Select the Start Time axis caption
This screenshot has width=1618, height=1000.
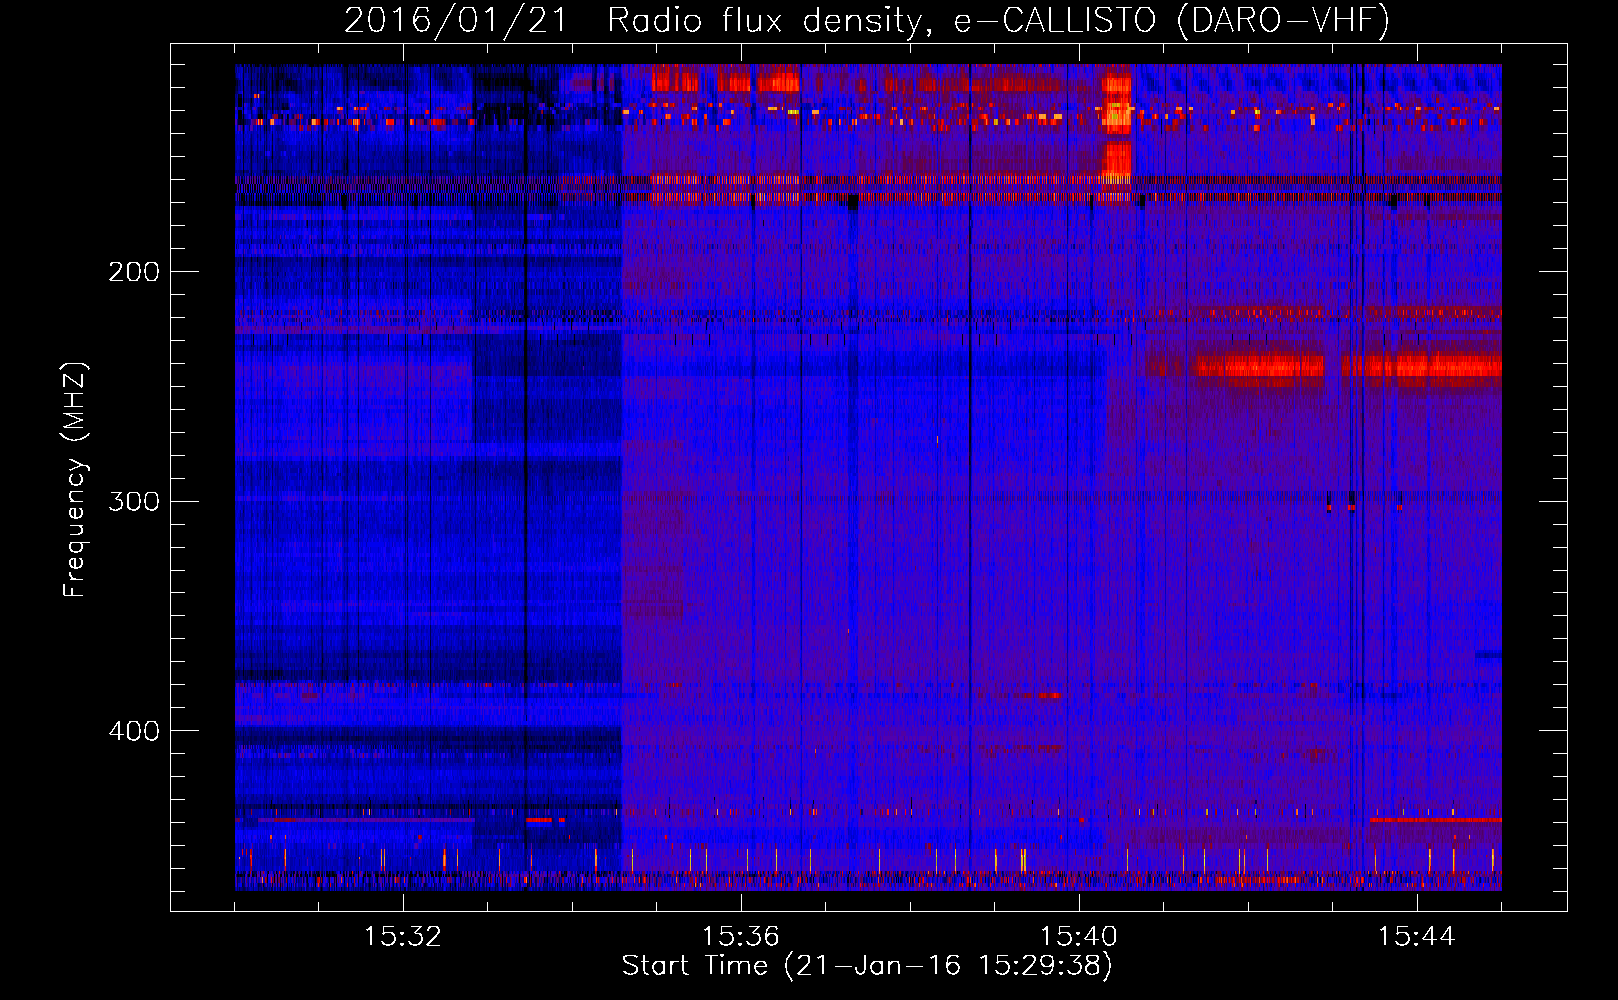click(867, 966)
